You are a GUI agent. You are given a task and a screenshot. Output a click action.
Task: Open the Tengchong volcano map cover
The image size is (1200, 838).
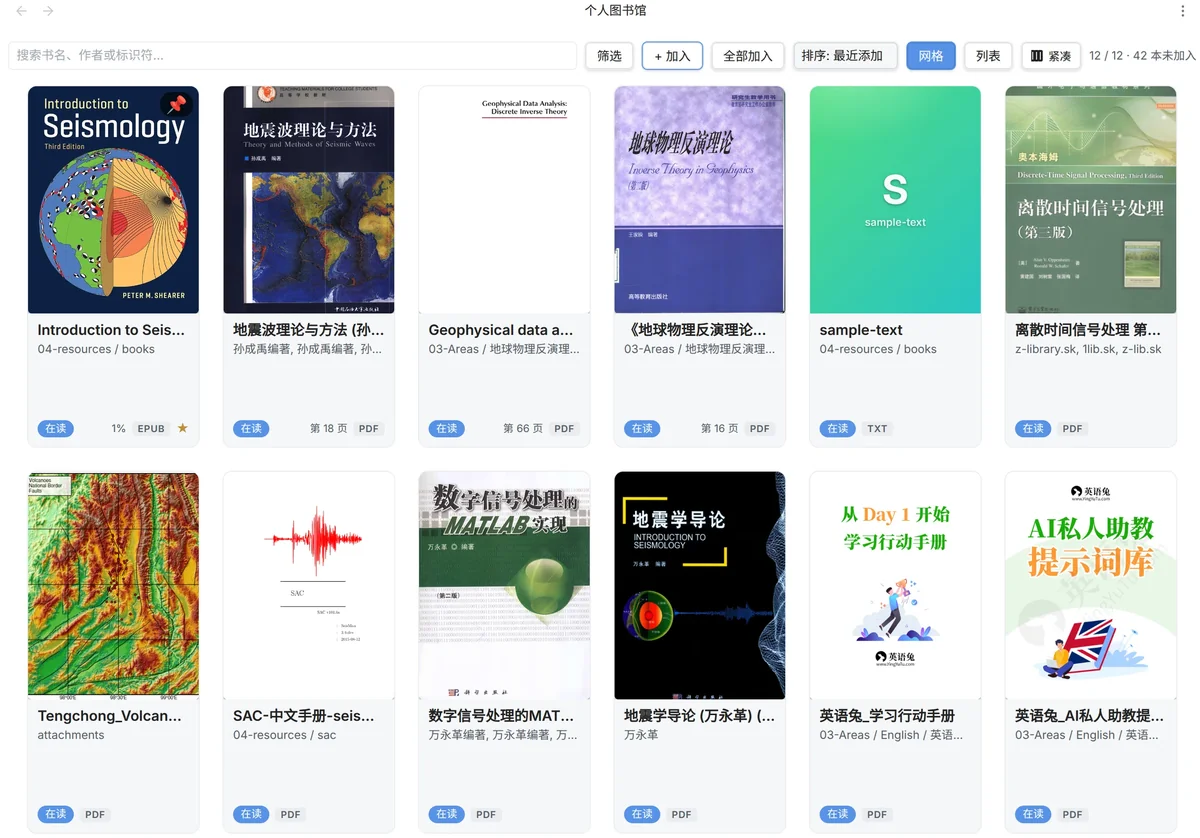tap(113, 585)
